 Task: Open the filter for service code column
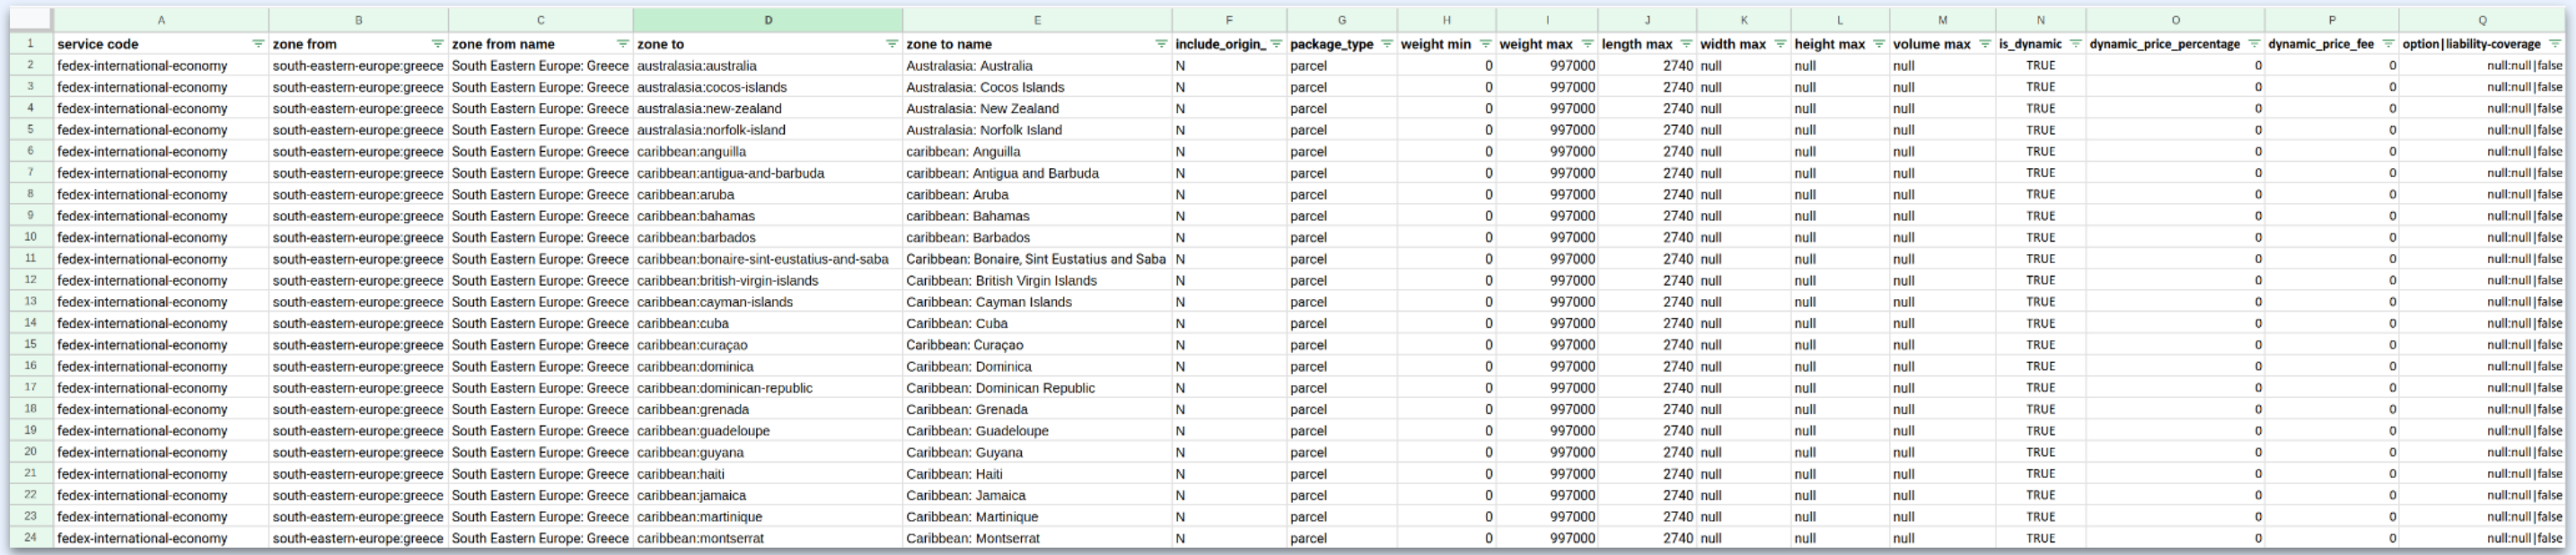point(258,44)
